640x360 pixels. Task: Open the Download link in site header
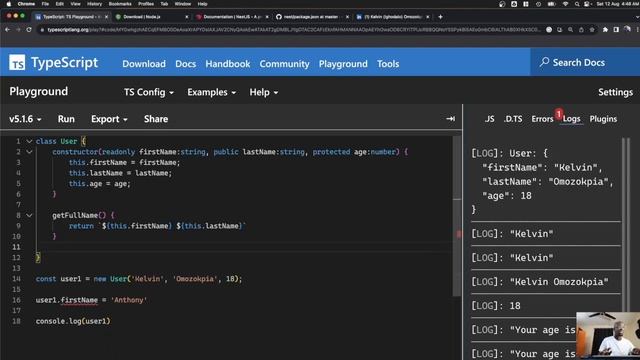tap(144, 64)
